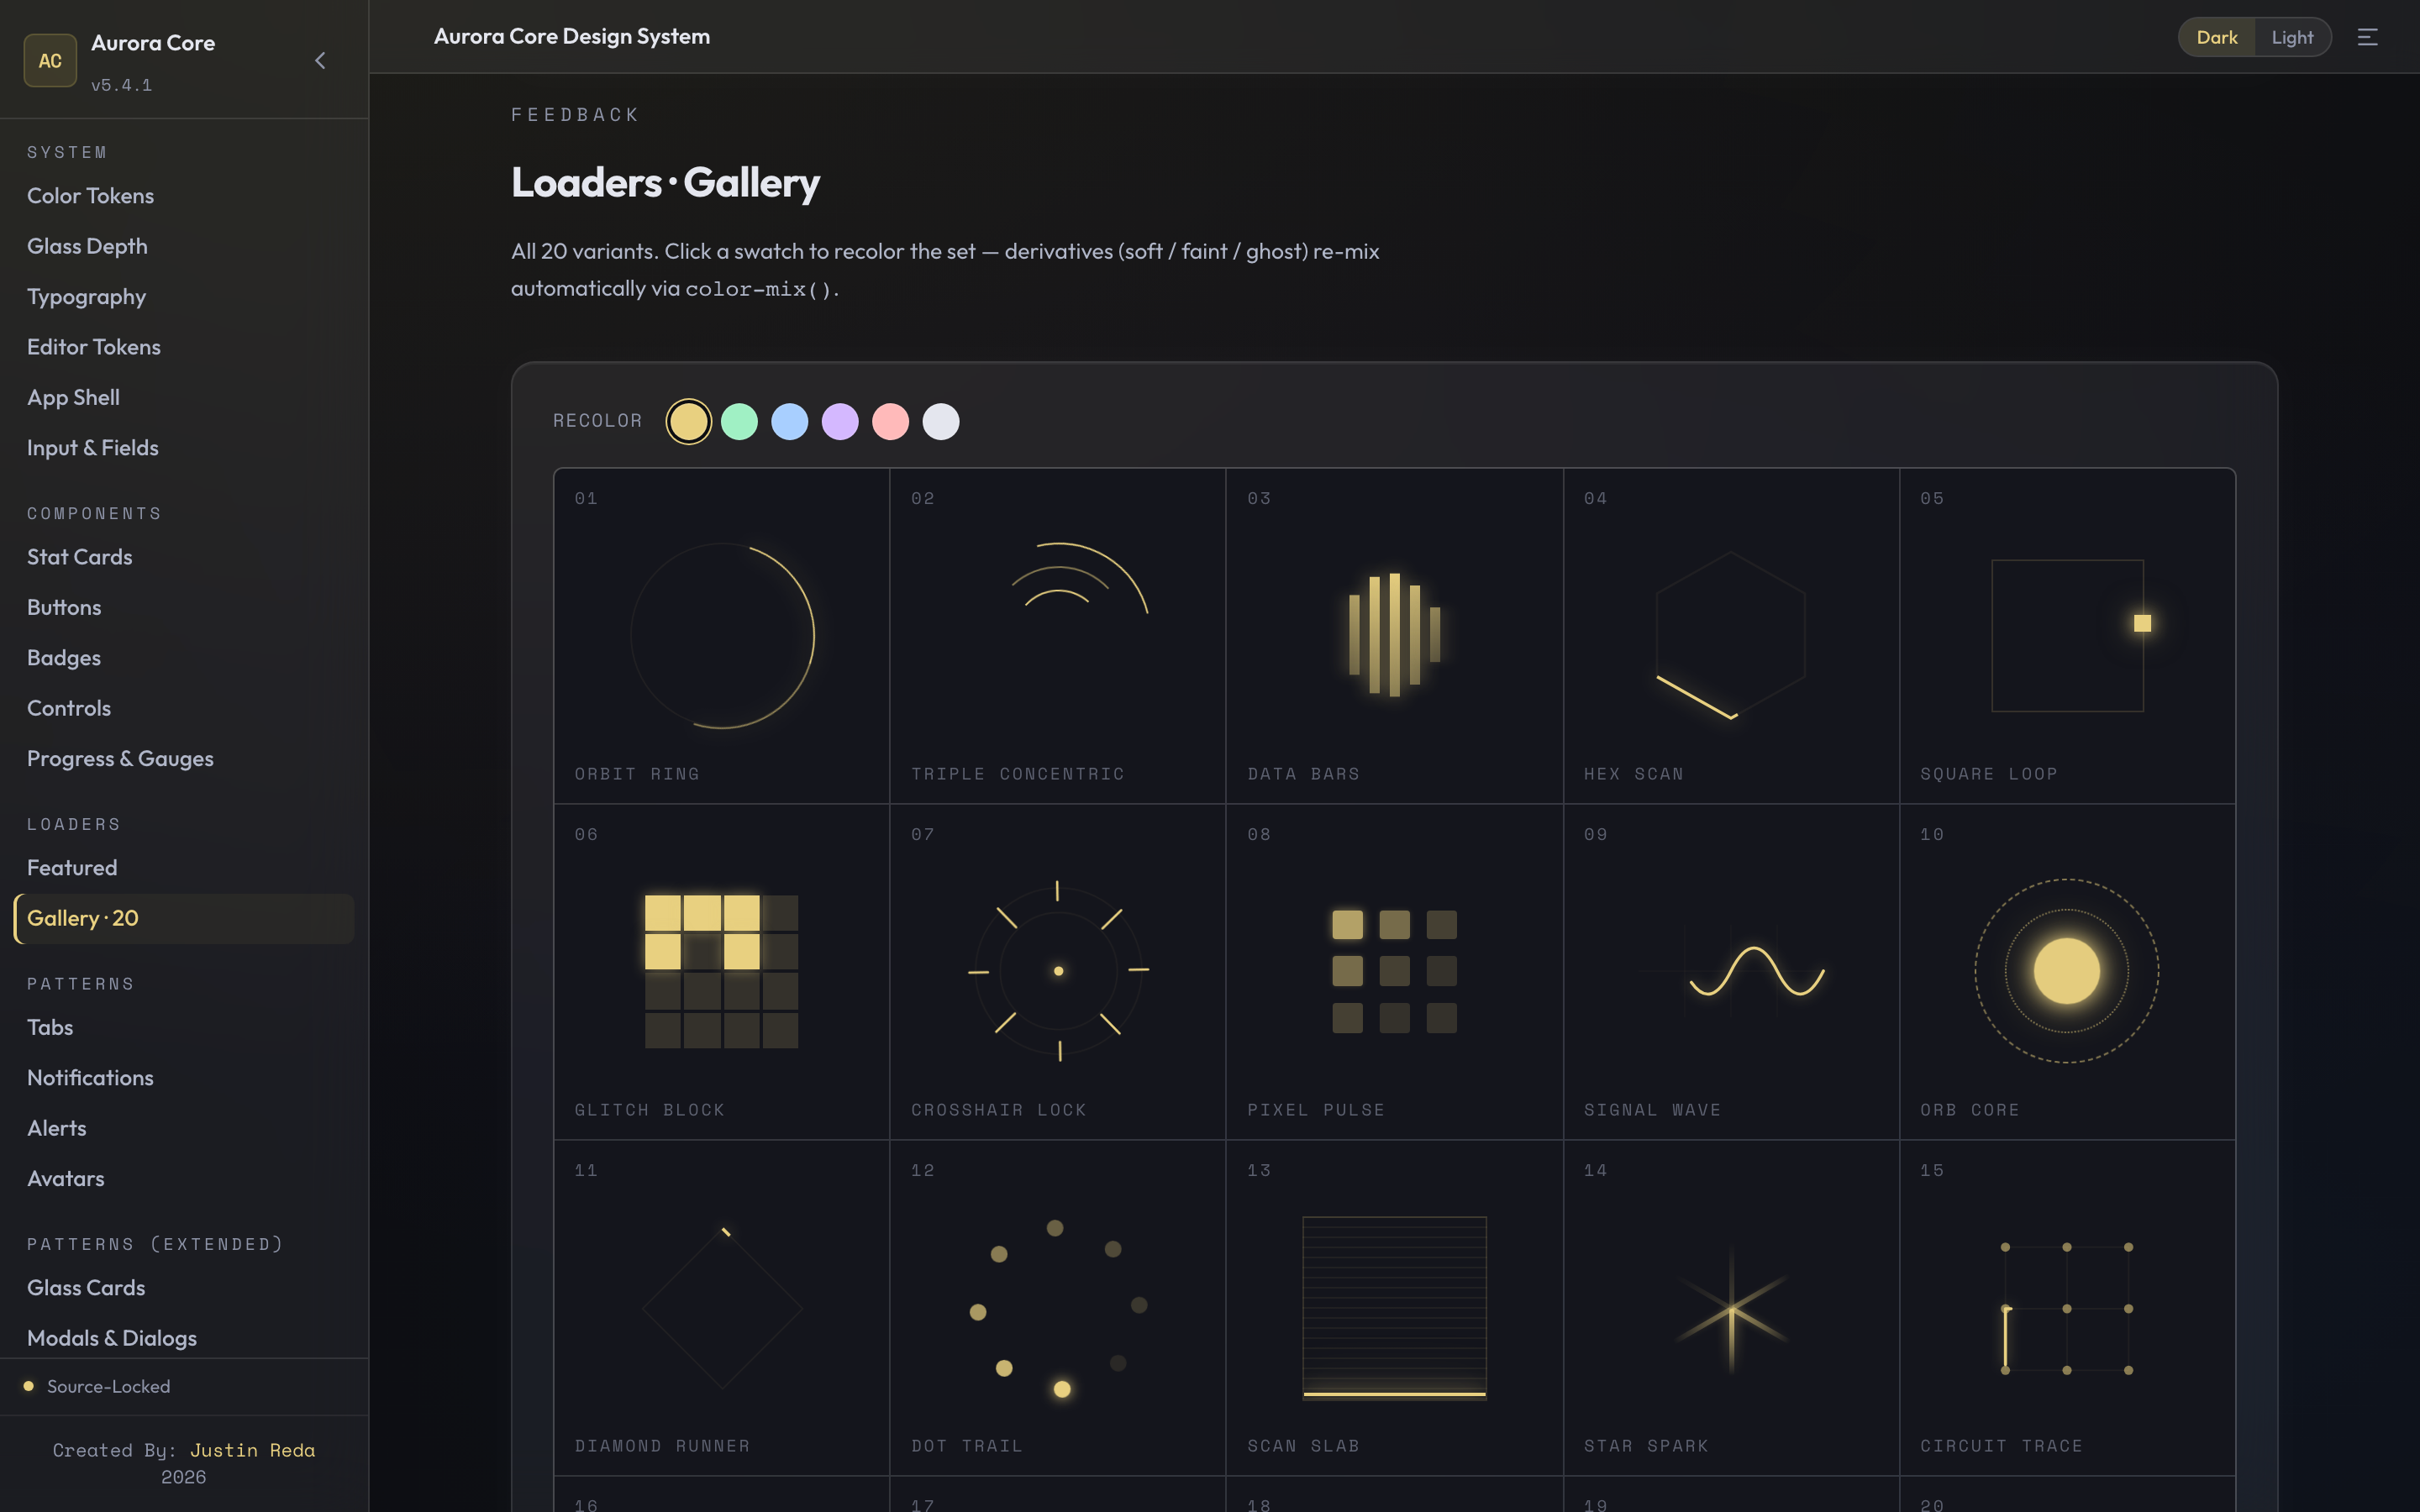Screen dimensions: 2420x1512
Task: Select the Dot Trail loader
Action: [1058, 1308]
